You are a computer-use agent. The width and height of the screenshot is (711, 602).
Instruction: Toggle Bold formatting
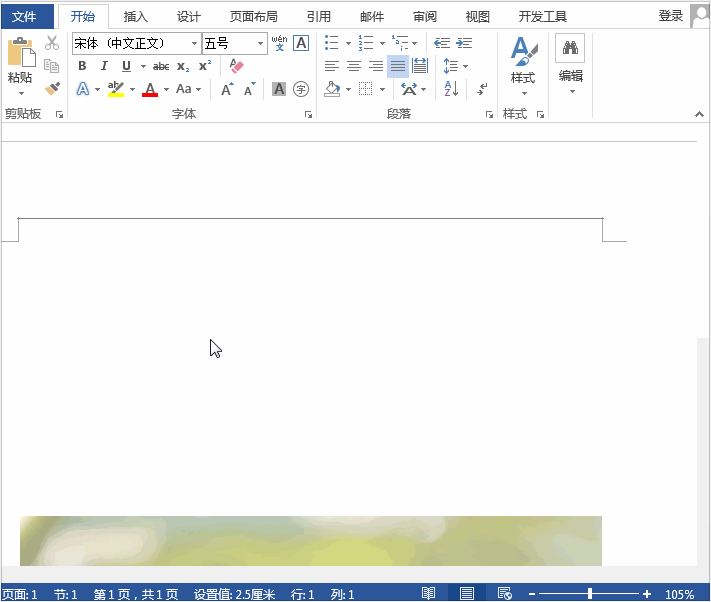[82, 66]
